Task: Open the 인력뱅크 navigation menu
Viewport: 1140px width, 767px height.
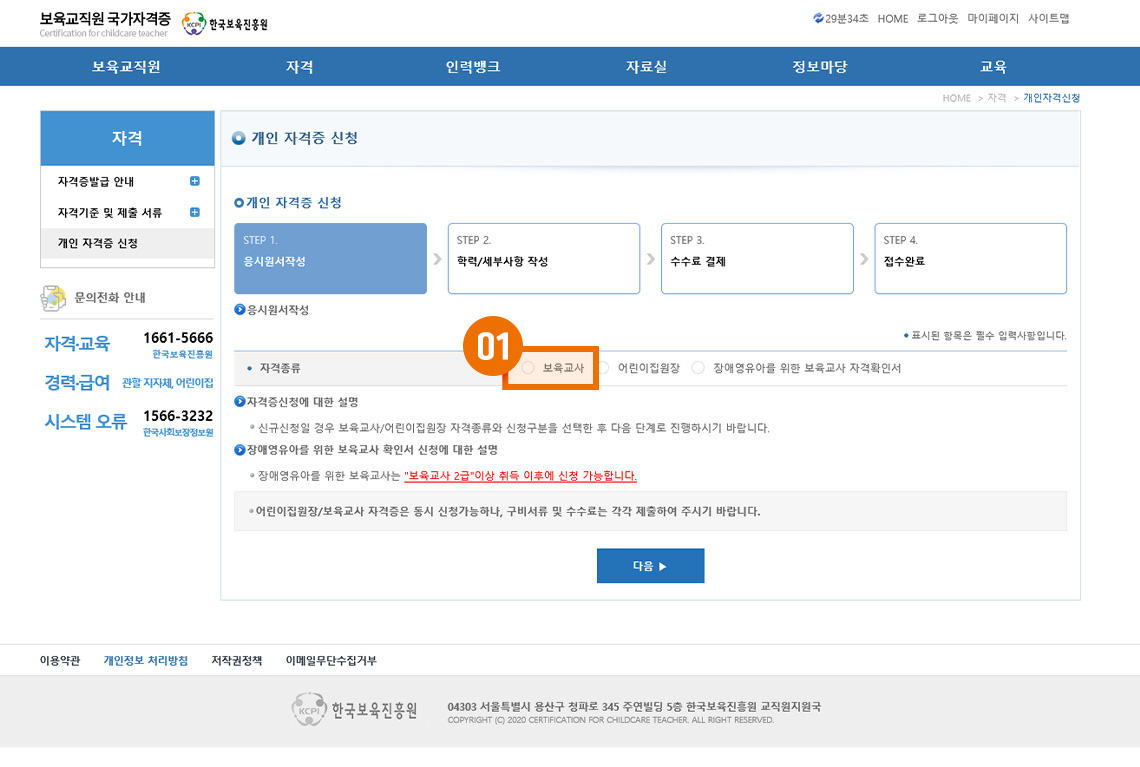Action: 473,67
